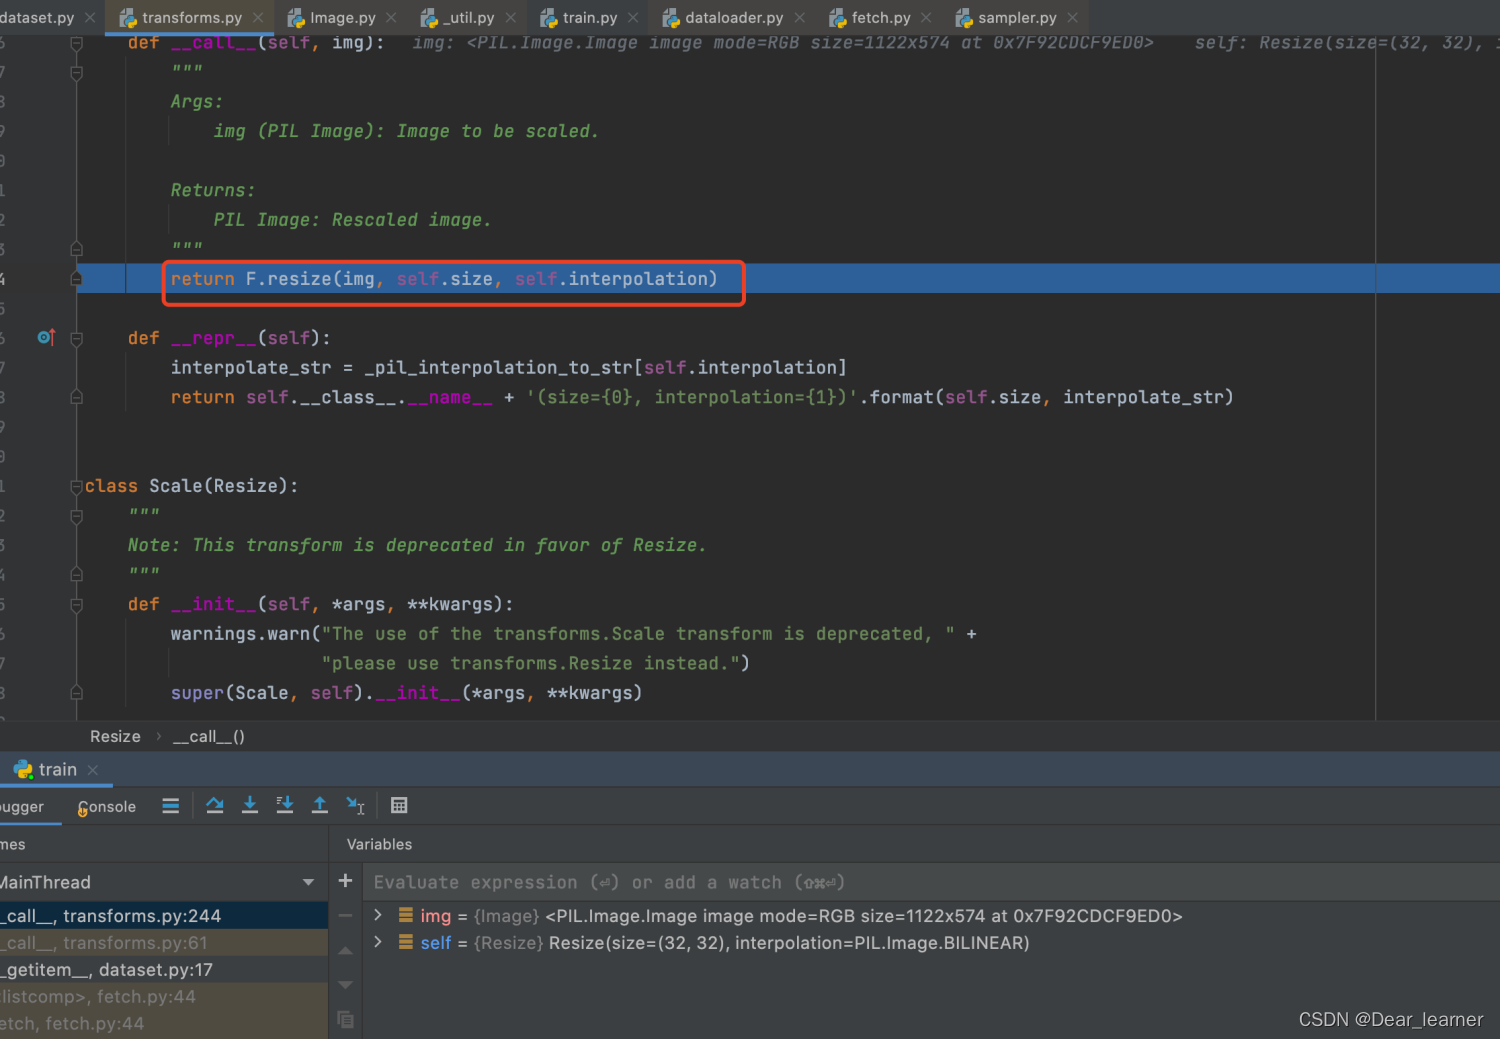1500x1039 pixels.
Task: Select the Debugger tab
Action: (x=22, y=806)
